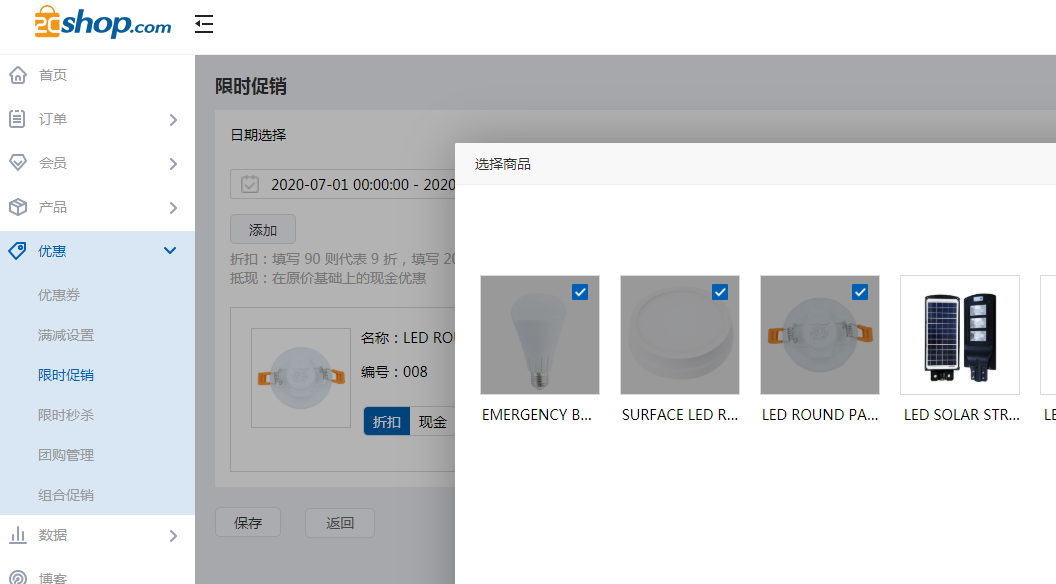Image resolution: width=1056 pixels, height=584 pixels.
Task: Click the 编号：008 product code text
Action: coord(394,372)
